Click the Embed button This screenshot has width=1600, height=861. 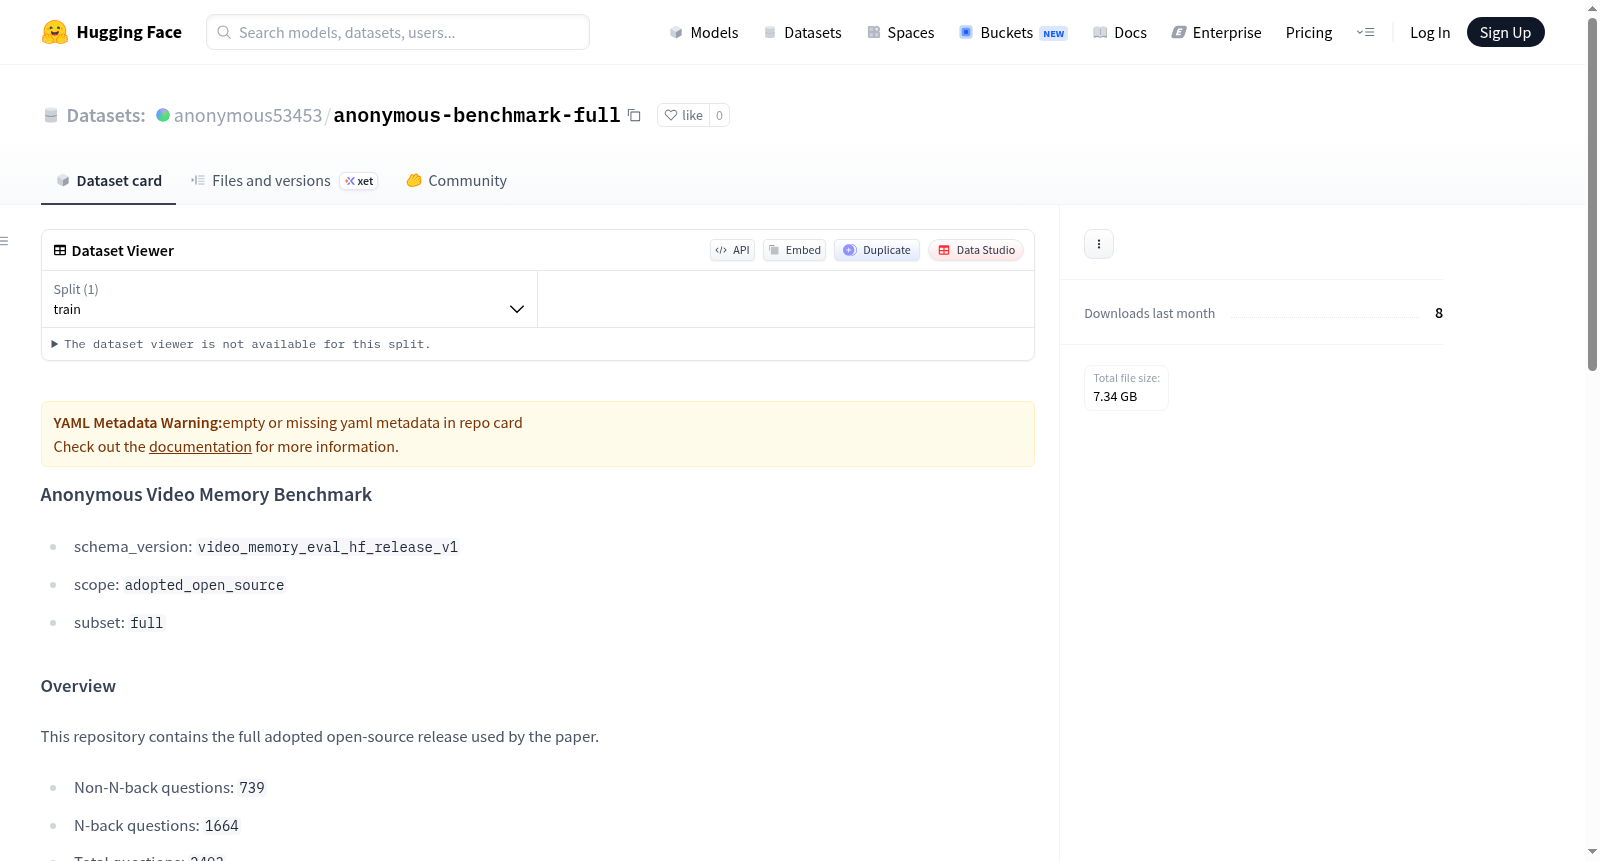coord(794,250)
